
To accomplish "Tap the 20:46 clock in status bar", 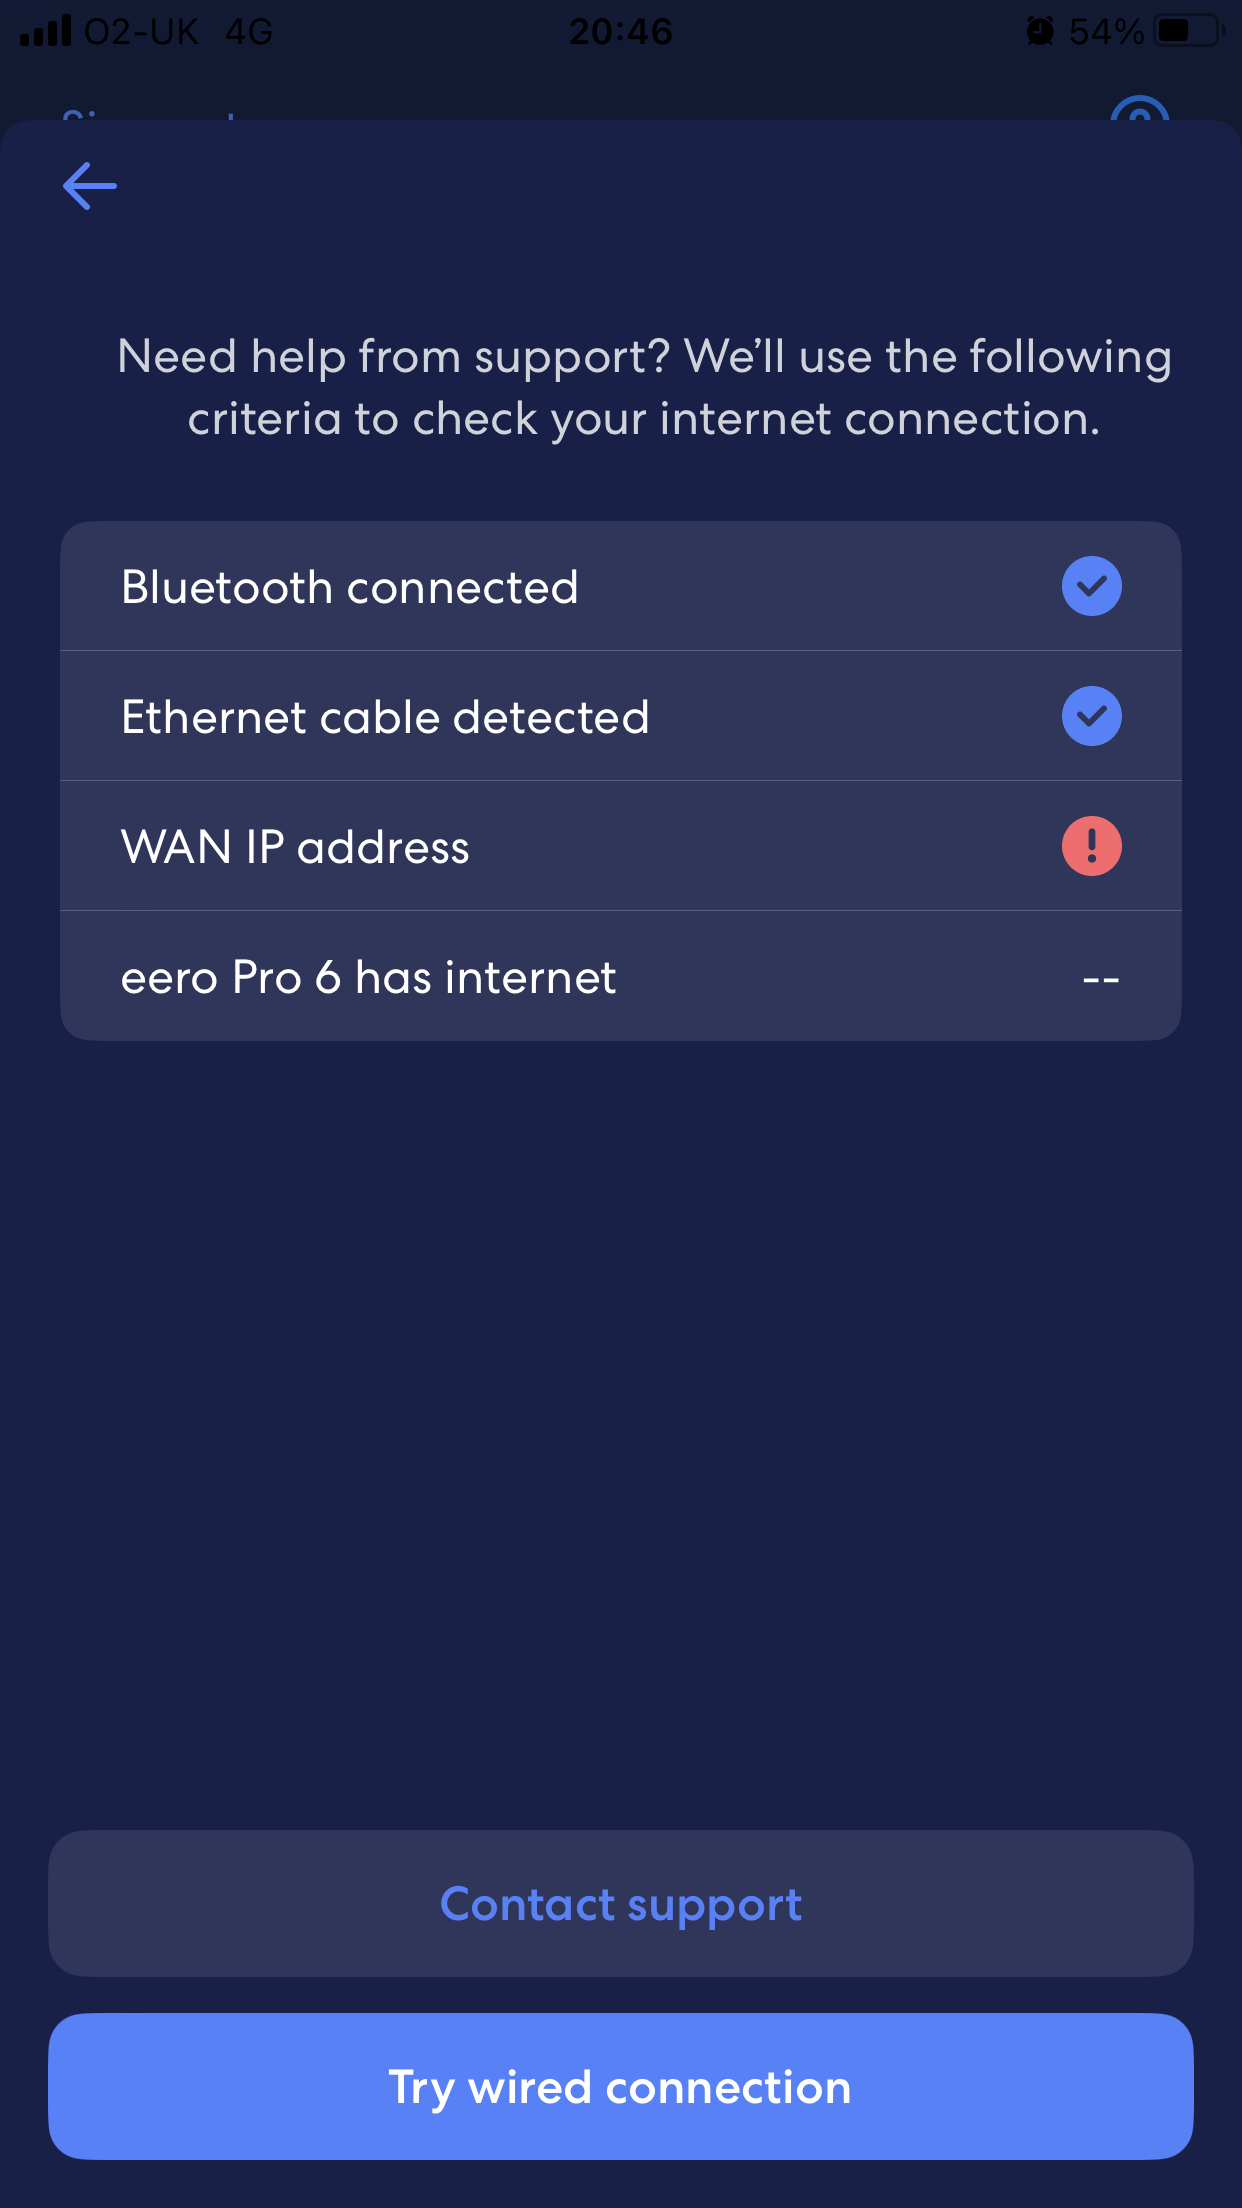I will pyautogui.click(x=621, y=32).
